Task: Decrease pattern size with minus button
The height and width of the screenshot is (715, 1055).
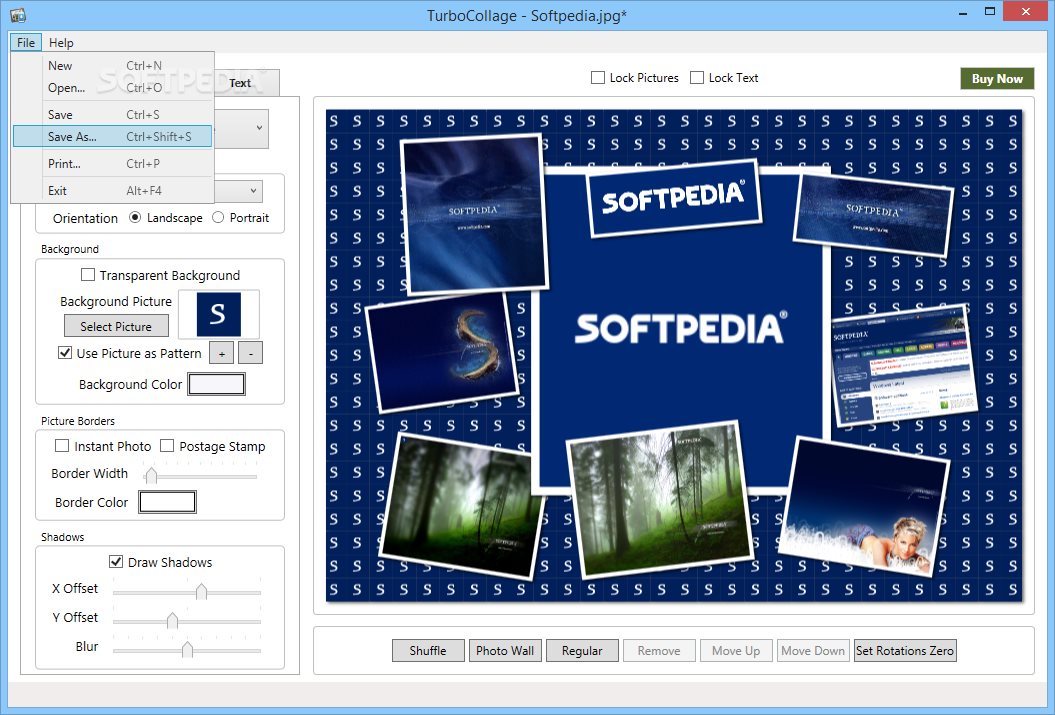Action: coord(250,353)
